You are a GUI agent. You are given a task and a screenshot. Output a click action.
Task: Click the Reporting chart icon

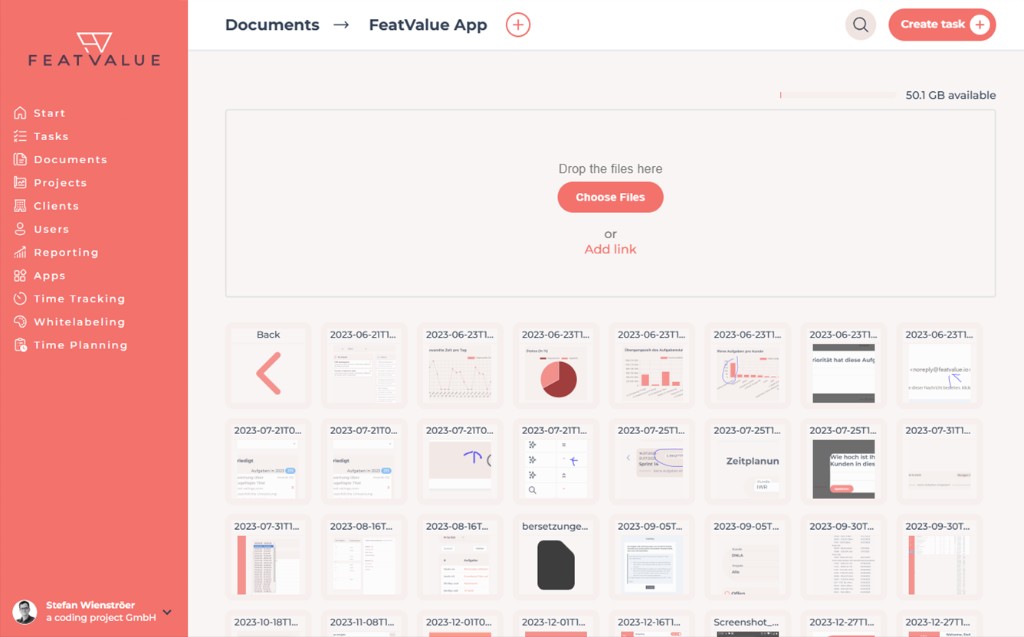click(20, 252)
